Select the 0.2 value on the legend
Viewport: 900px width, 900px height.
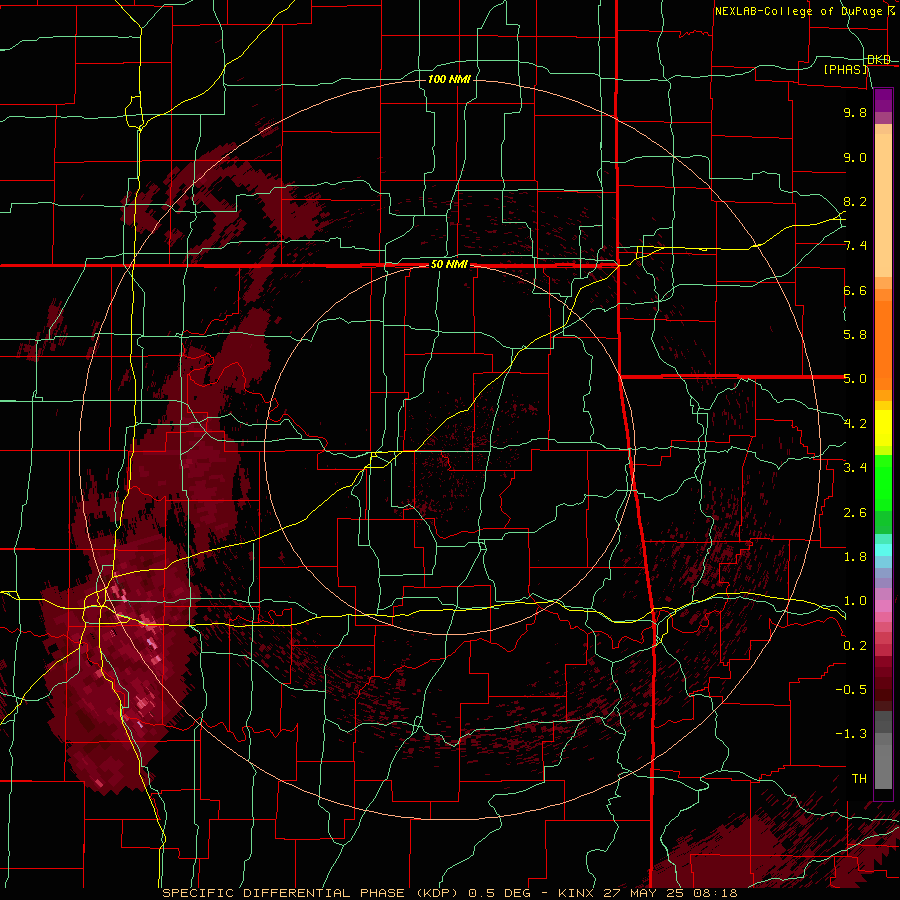(x=855, y=646)
